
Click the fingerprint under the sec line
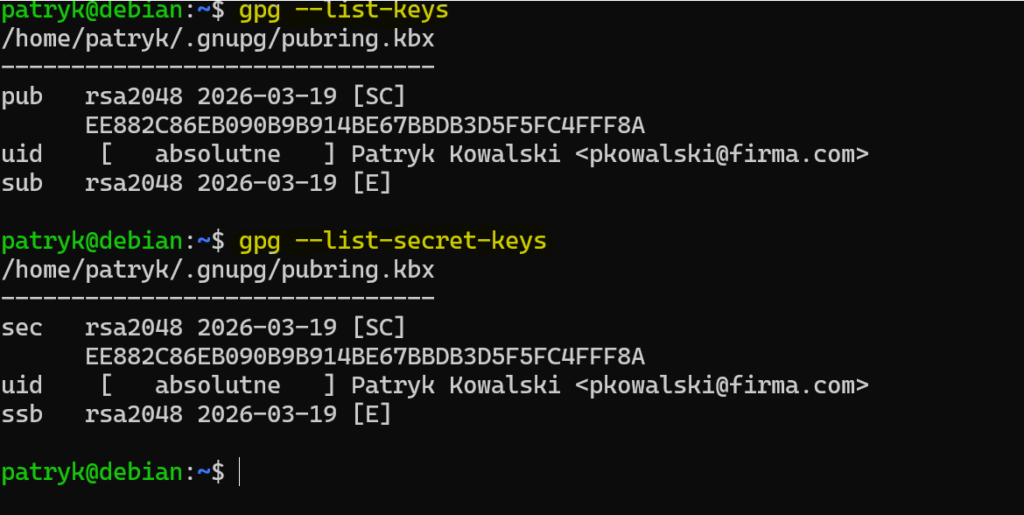365,357
